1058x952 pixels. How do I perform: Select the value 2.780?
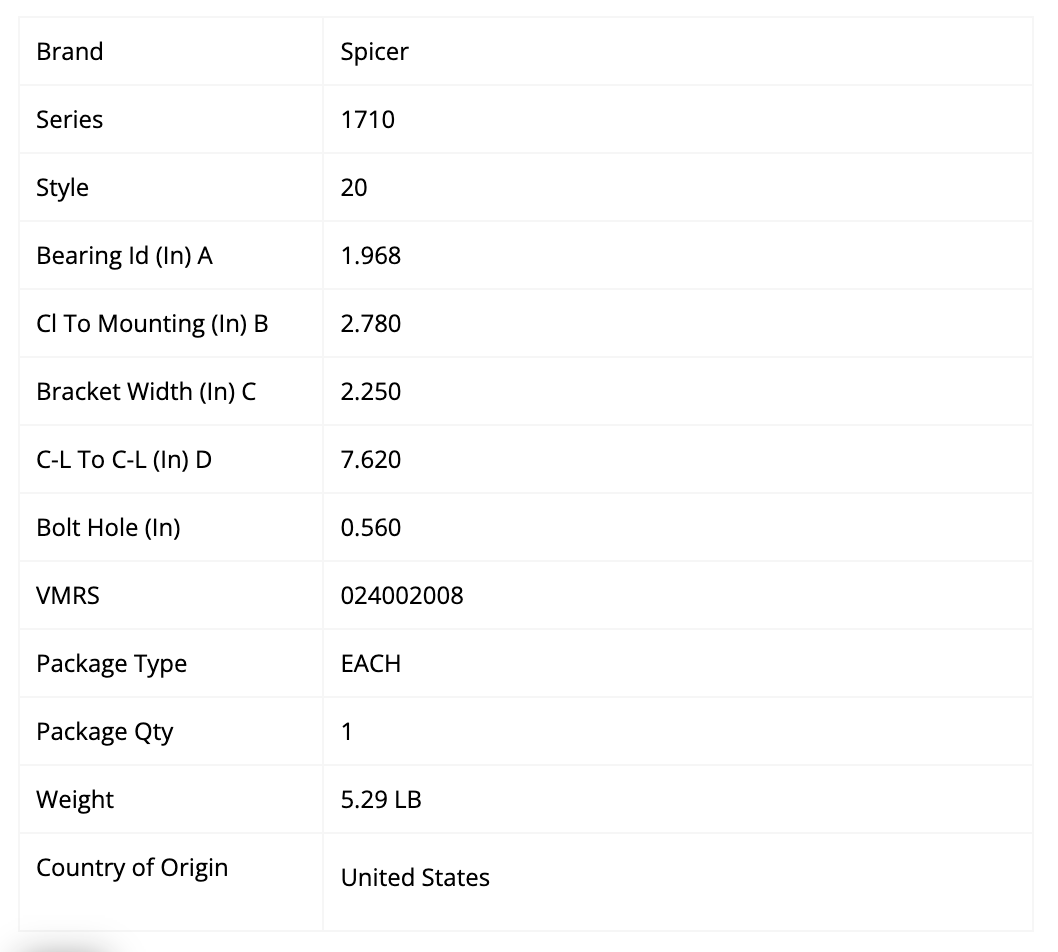click(370, 324)
